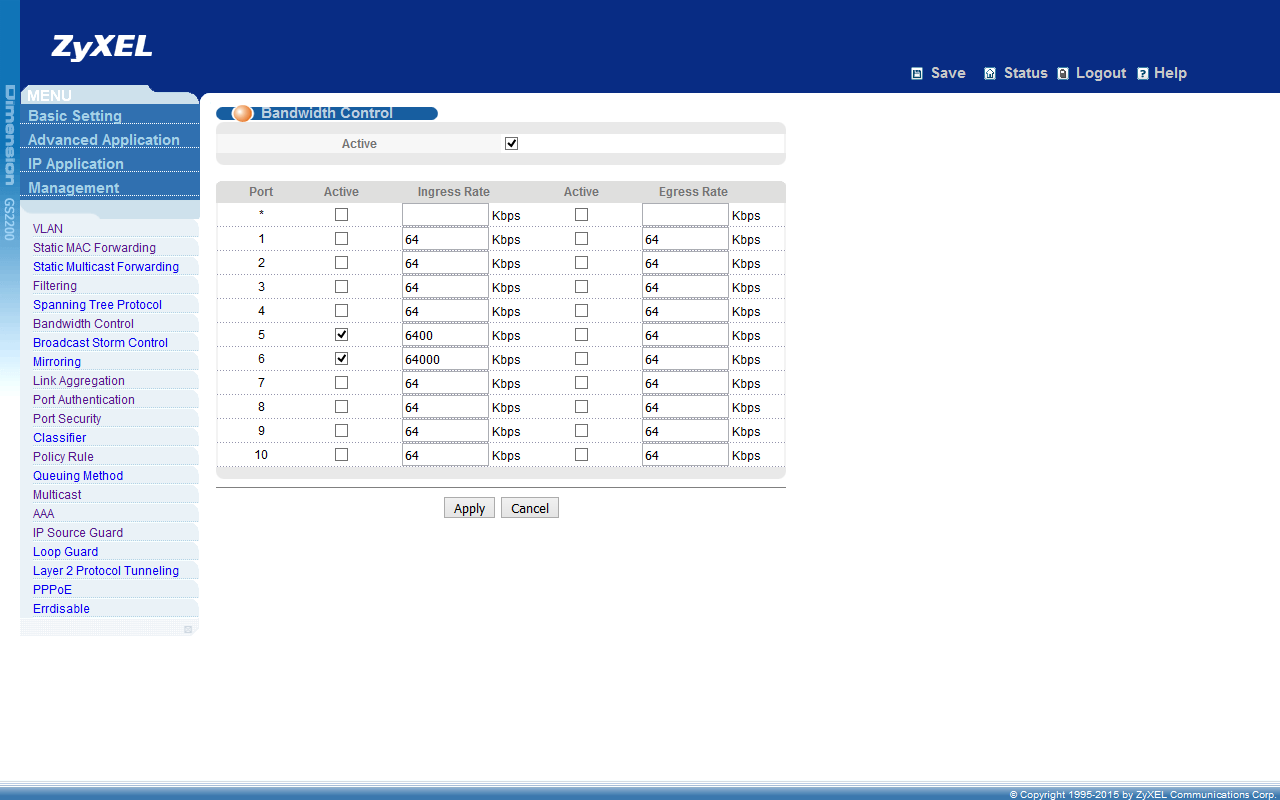This screenshot has height=800, width=1280.
Task: Click the Help question mark icon
Action: (x=1143, y=74)
